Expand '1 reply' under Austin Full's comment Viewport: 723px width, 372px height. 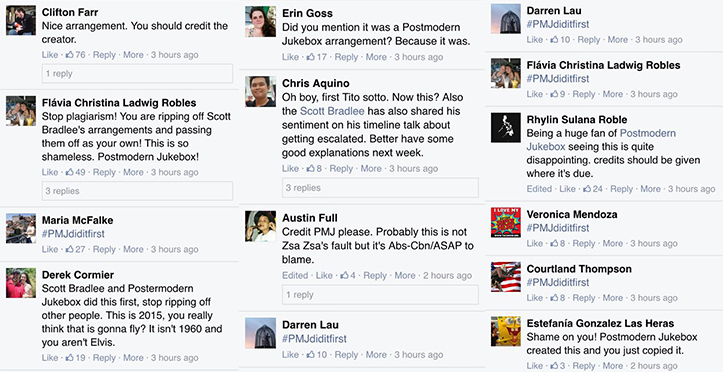pyautogui.click(x=380, y=295)
